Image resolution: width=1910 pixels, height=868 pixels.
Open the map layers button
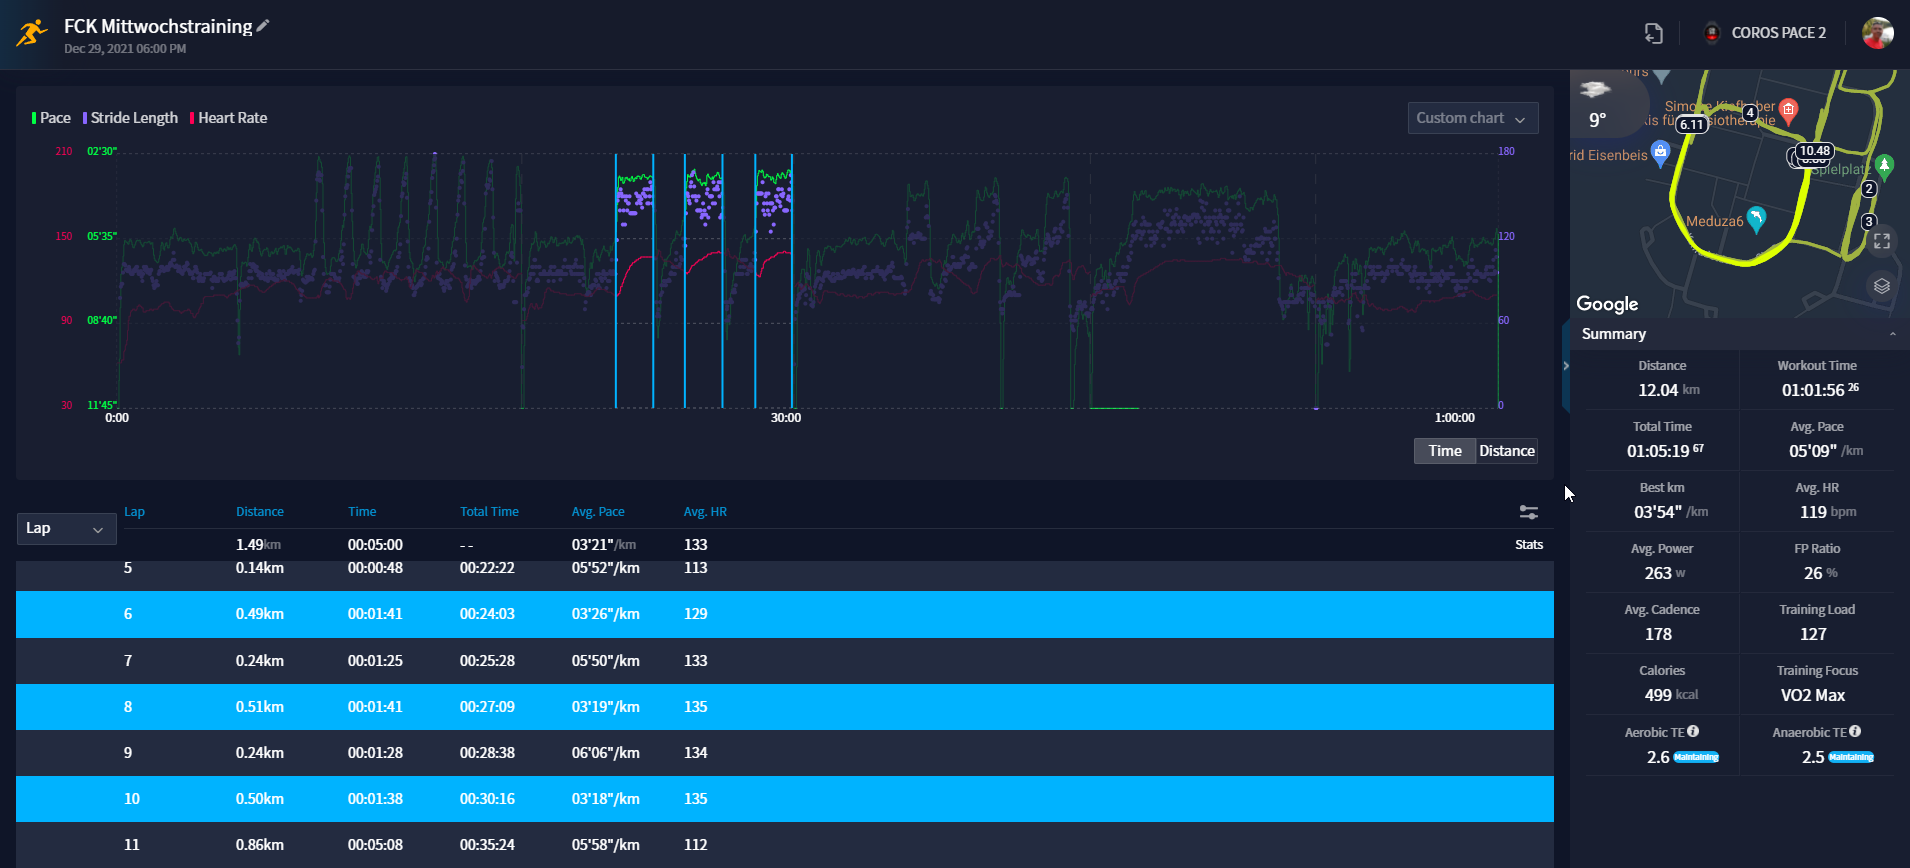(x=1882, y=286)
